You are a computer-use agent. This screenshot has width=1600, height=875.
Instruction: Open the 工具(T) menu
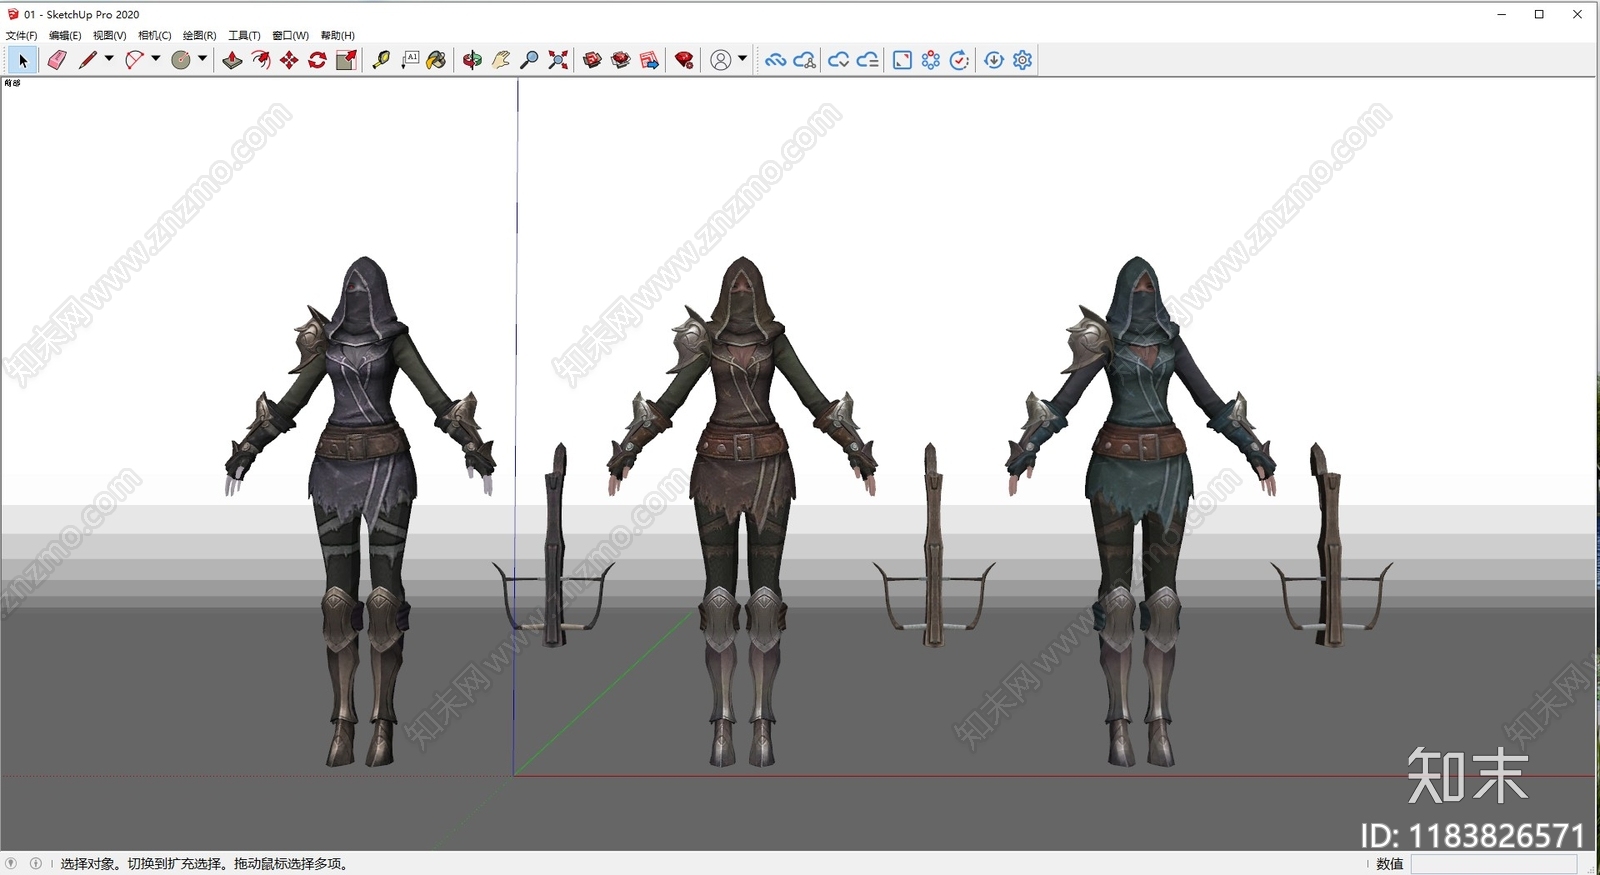pyautogui.click(x=244, y=36)
